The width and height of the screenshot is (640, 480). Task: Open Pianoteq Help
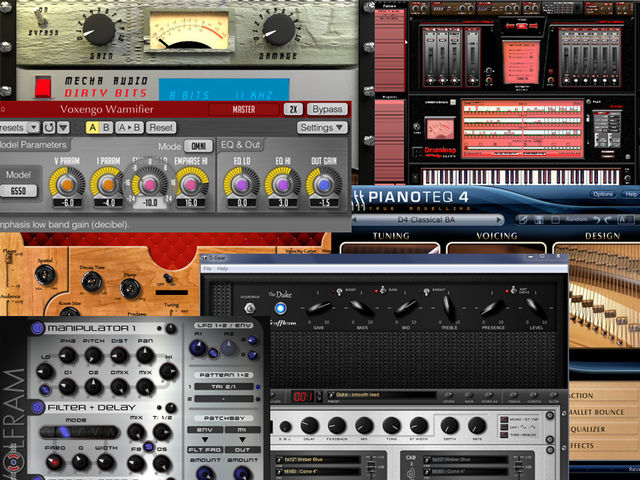631,194
